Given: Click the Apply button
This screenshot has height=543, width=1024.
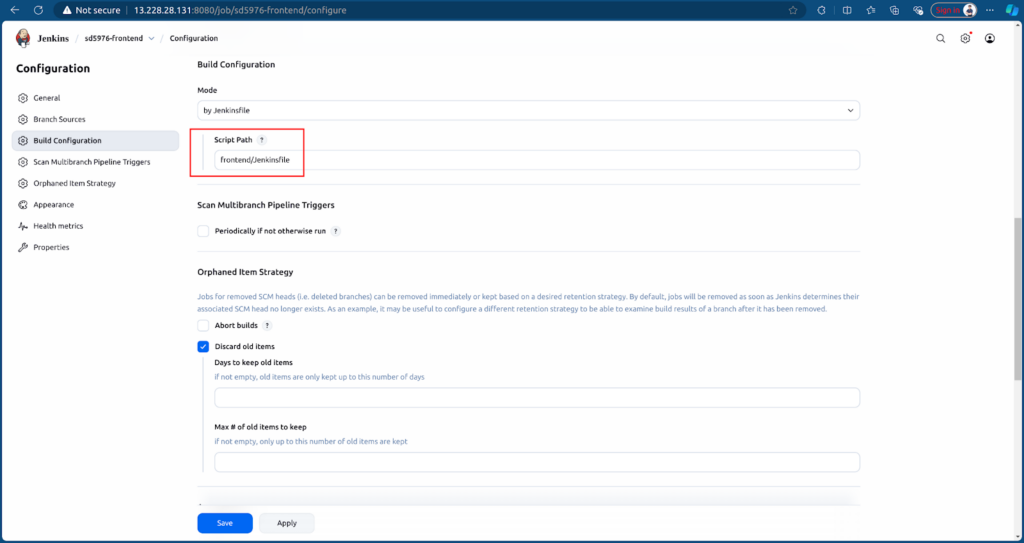Looking at the screenshot, I should [287, 523].
